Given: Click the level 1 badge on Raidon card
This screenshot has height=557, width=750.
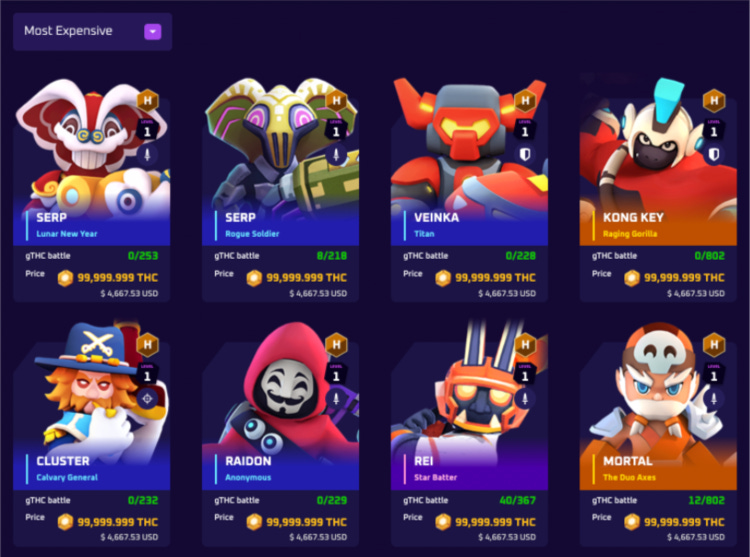Looking at the screenshot, I should (336, 374).
